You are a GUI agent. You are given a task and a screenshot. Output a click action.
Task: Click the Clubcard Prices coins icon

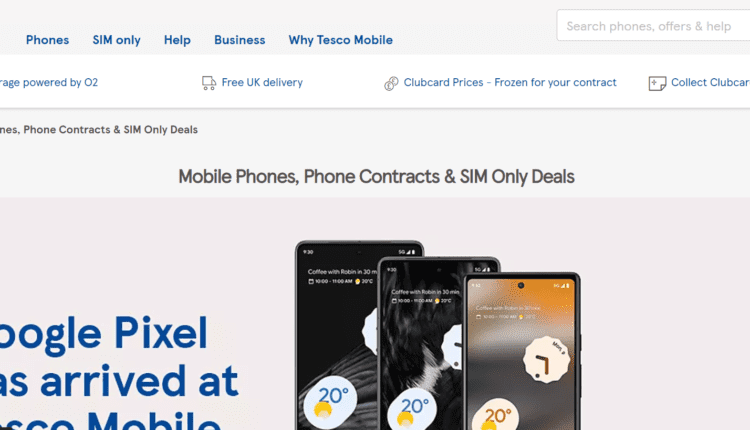coord(391,83)
